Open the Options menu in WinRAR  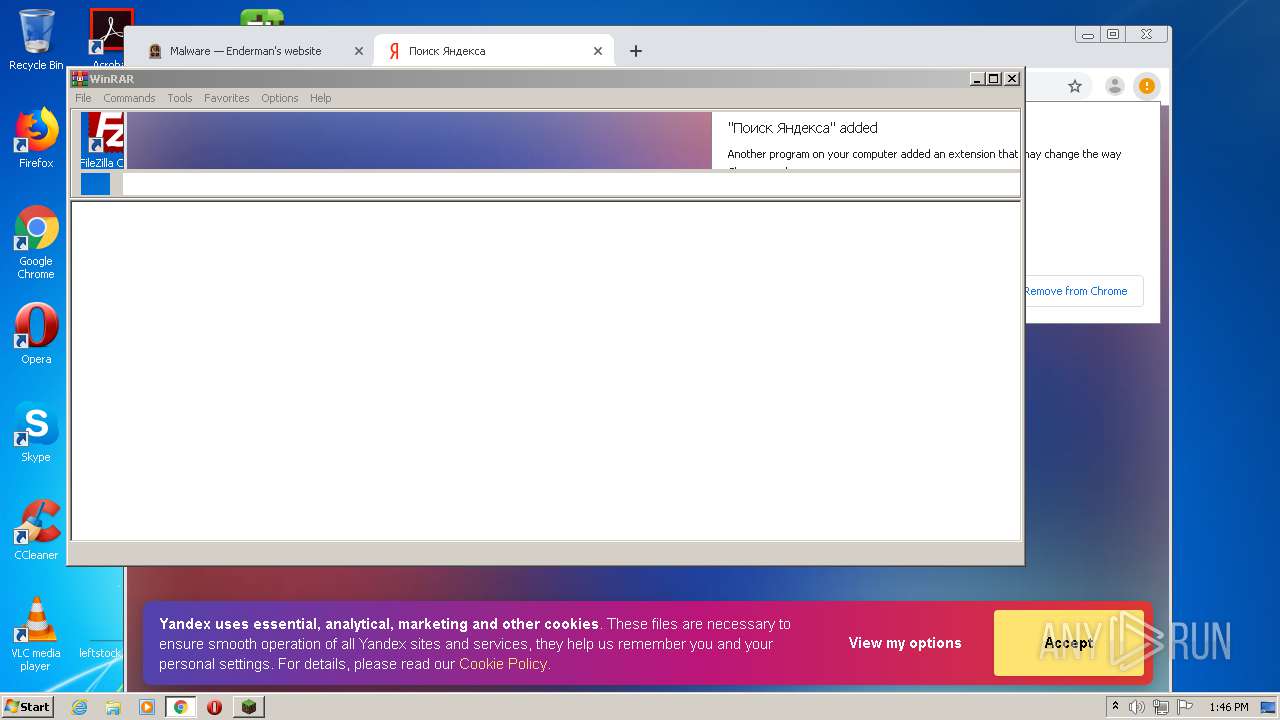(280, 98)
